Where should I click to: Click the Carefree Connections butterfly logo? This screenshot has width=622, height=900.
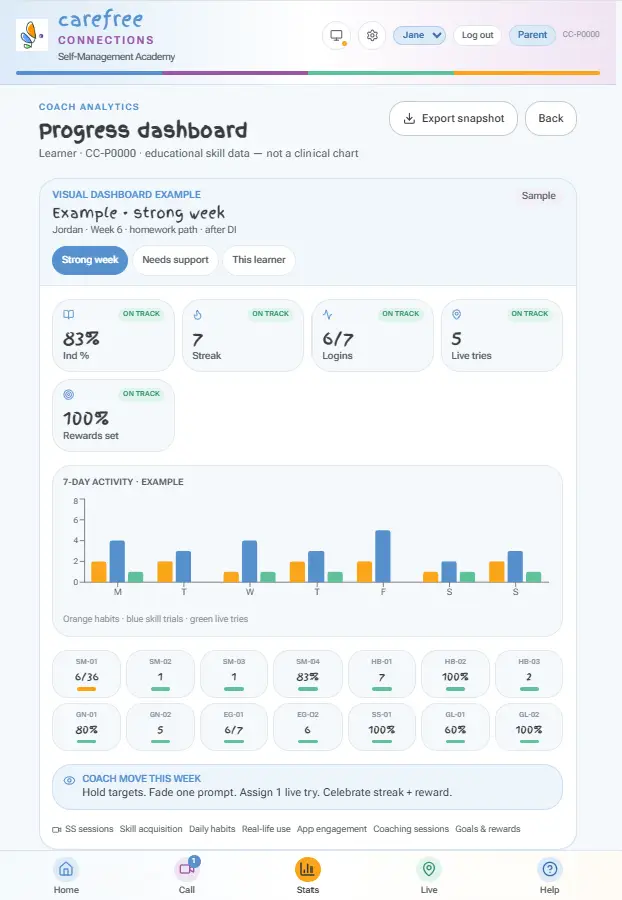point(32,35)
